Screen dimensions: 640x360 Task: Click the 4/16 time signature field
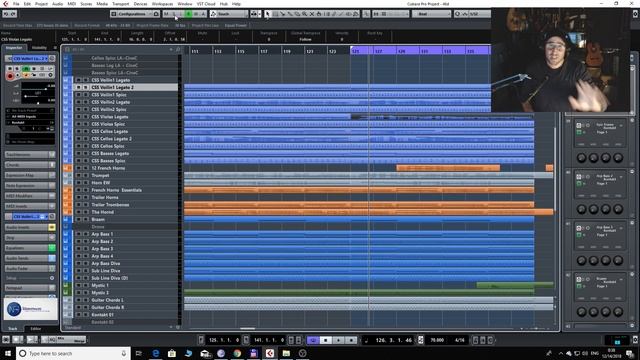pos(460,340)
